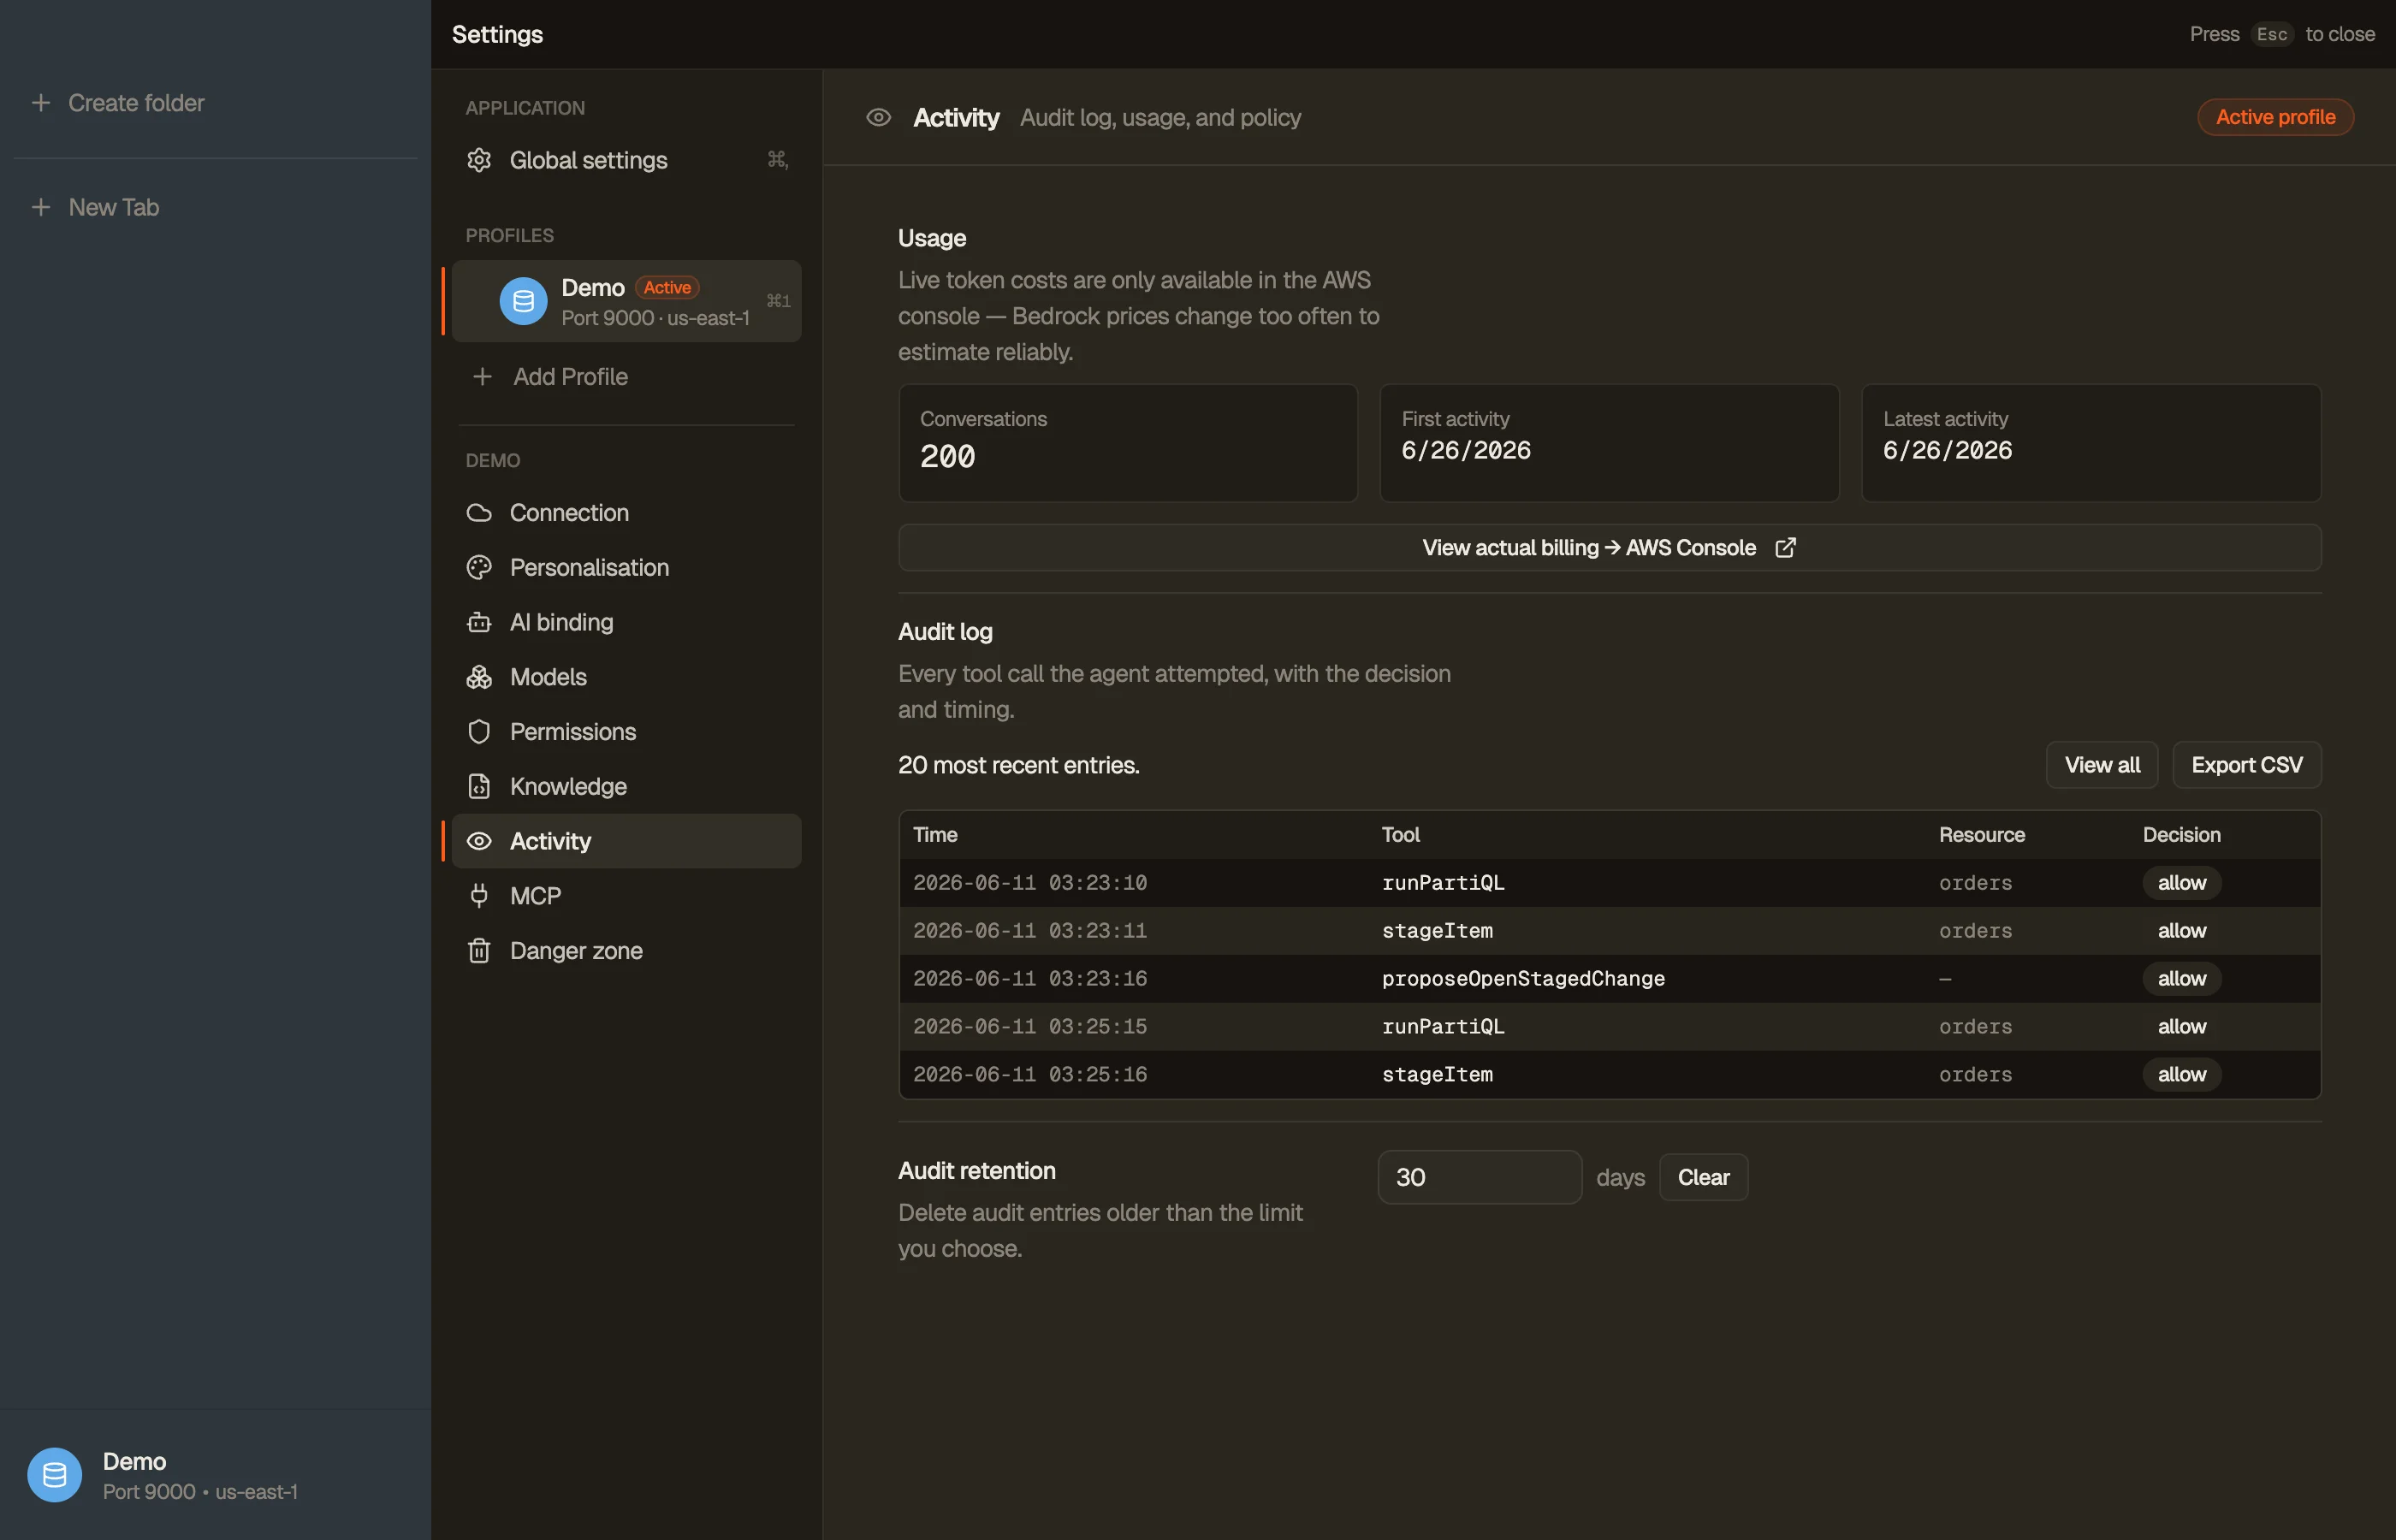Open Global settings
Screen dimensions: 2396x1540
click(x=626, y=160)
